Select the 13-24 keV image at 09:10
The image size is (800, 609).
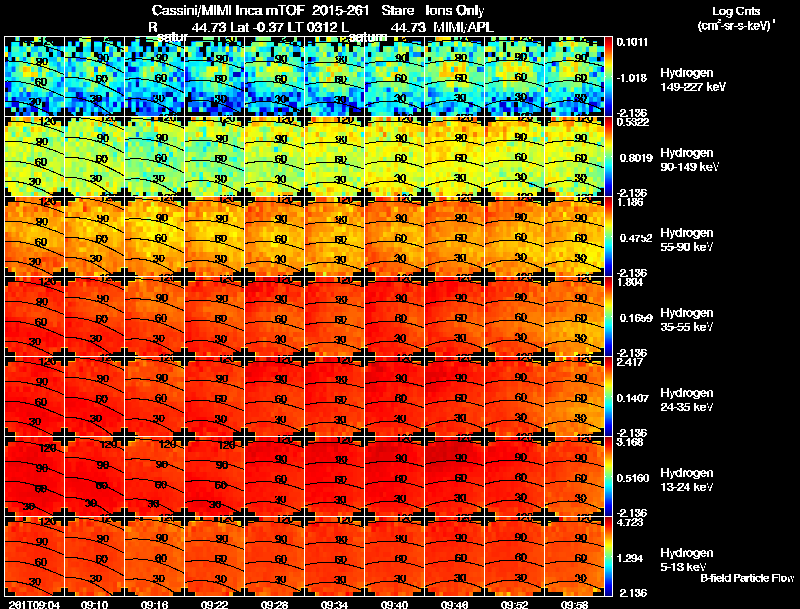point(94,477)
